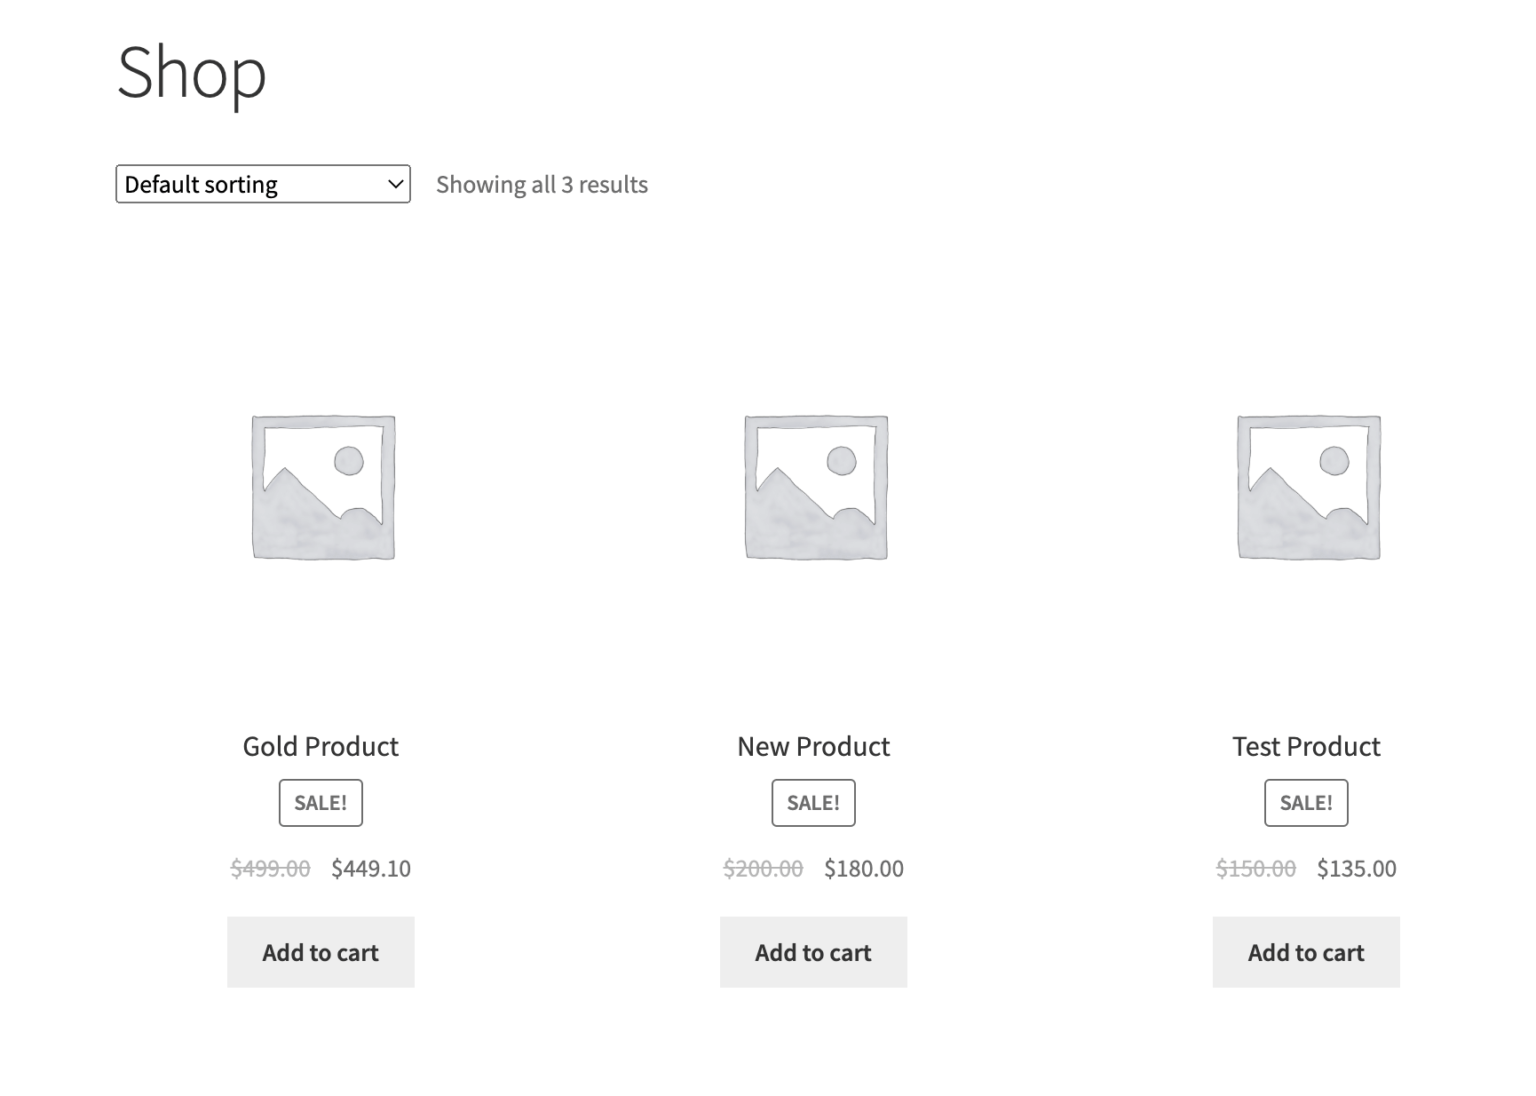
Task: Add New Product to cart
Action: coord(813,952)
